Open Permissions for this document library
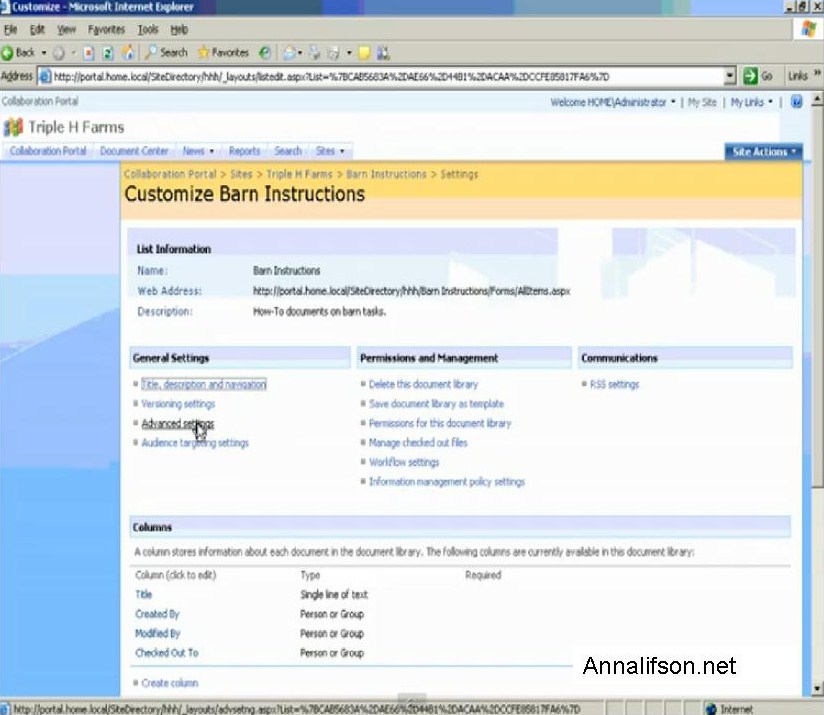Screen dimensions: 824x715 point(440,423)
